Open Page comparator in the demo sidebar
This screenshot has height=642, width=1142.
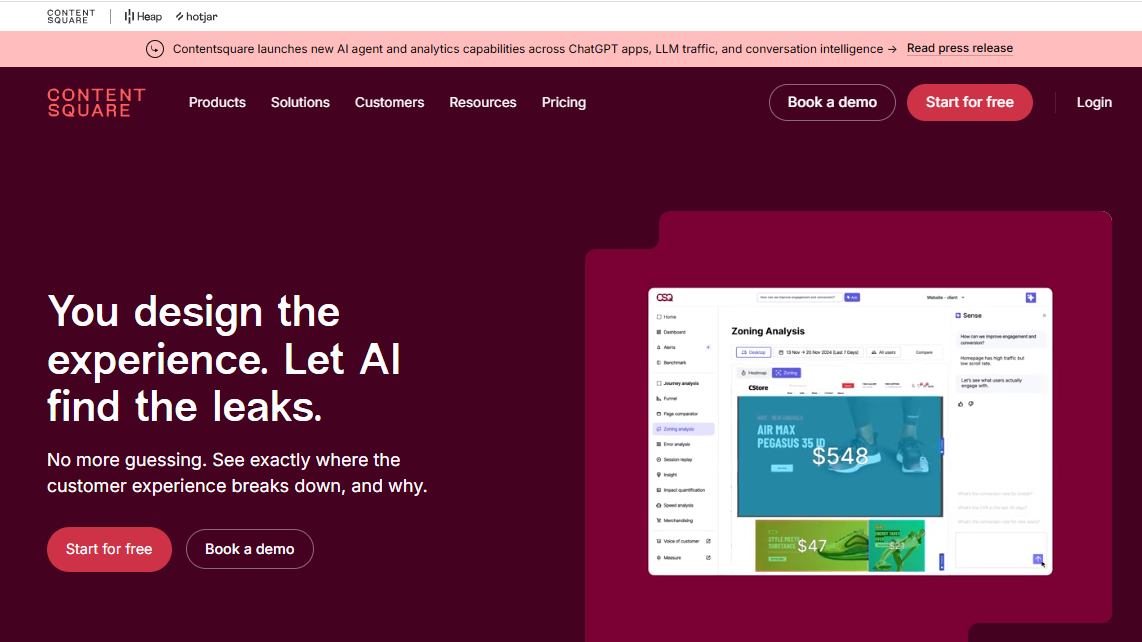[x=677, y=414]
